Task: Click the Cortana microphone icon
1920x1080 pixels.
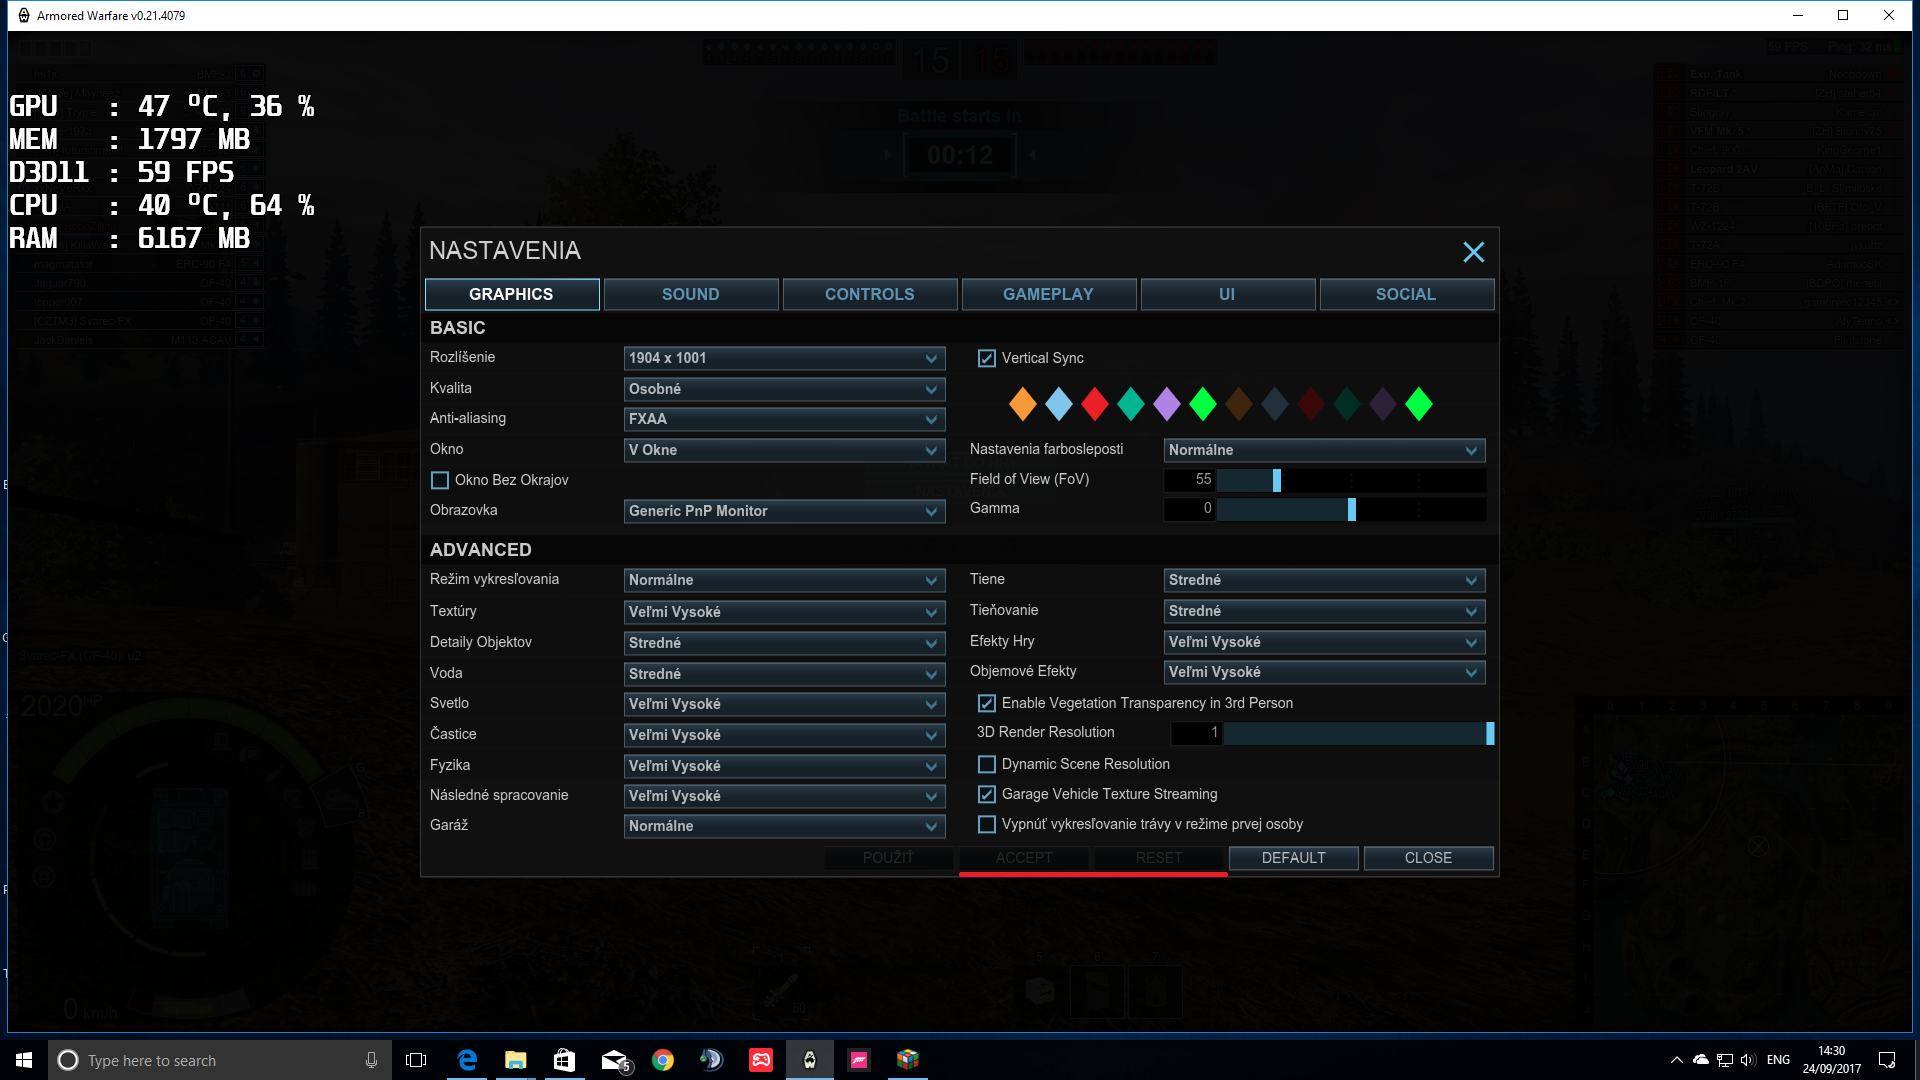Action: tap(371, 1060)
